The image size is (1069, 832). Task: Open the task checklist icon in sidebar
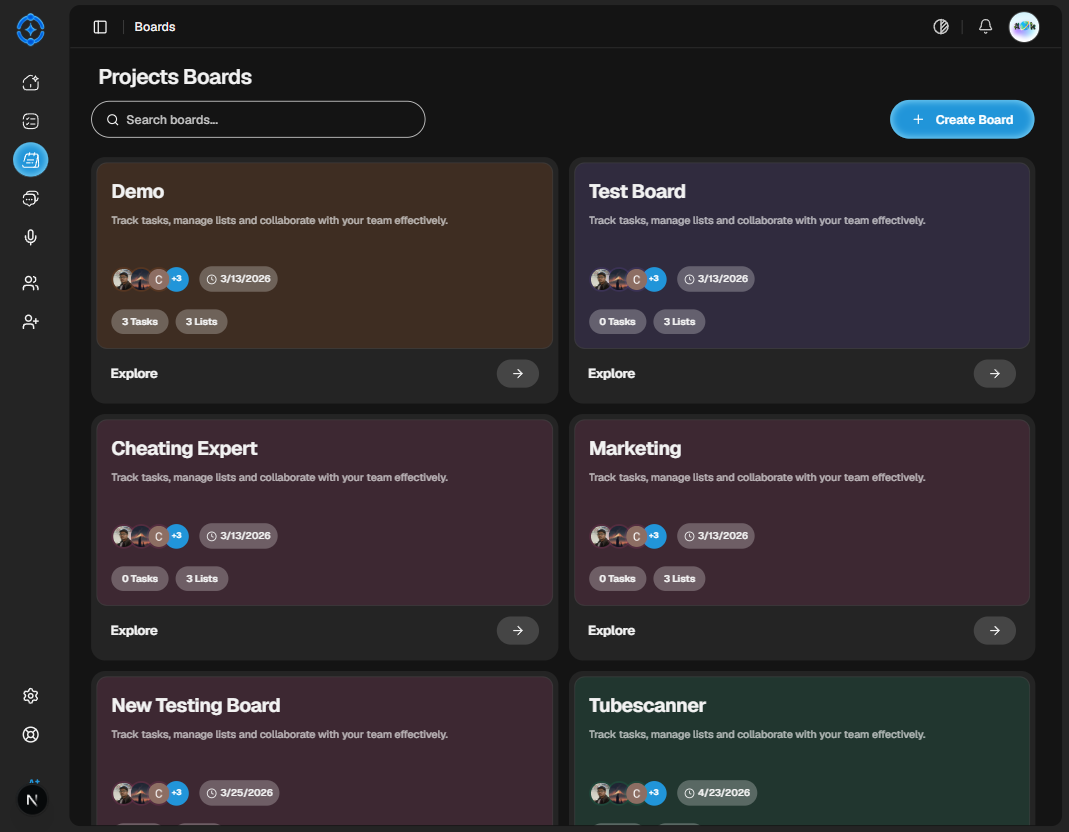tap(31, 121)
